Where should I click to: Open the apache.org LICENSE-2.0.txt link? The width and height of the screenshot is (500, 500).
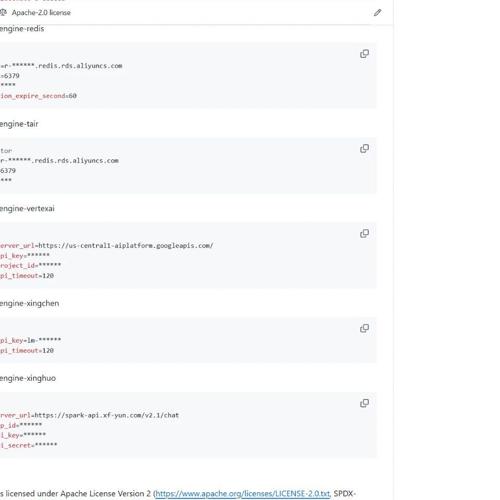click(243, 494)
